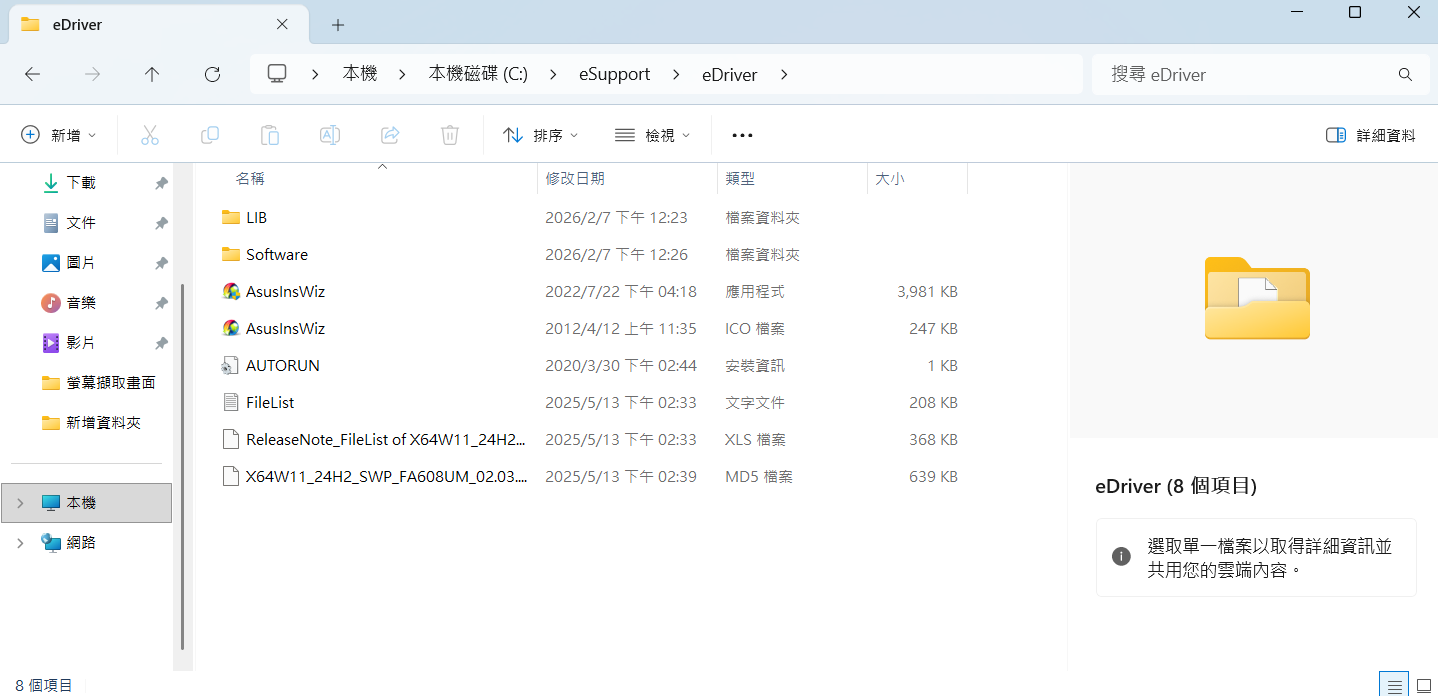1438x696 pixels.
Task: Open the 新增 dropdown menu
Action: pyautogui.click(x=59, y=135)
